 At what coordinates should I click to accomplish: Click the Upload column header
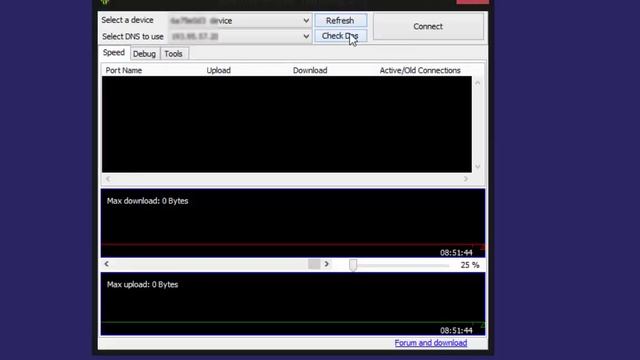pyautogui.click(x=218, y=70)
